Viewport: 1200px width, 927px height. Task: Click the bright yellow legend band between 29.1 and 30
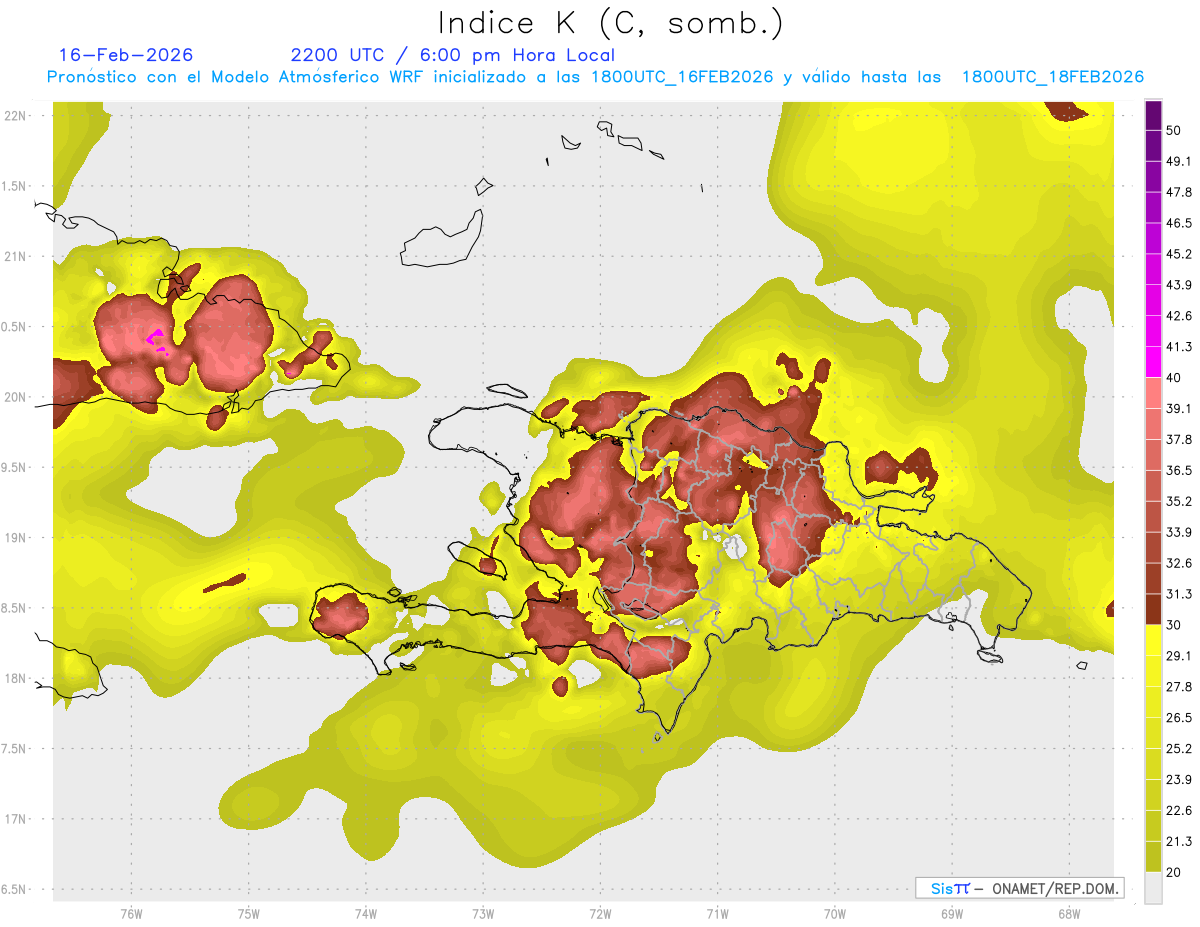(x=1153, y=640)
